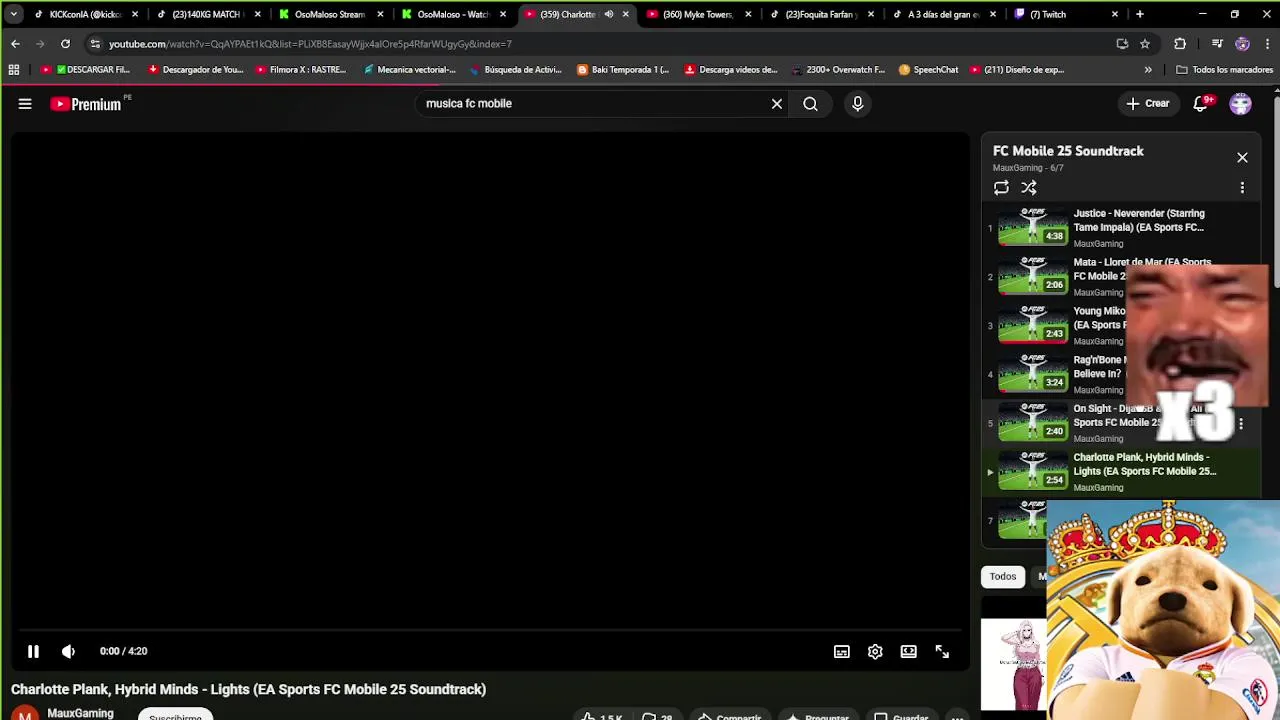Open the Crear button
This screenshot has height=720, width=1280.
[1148, 104]
